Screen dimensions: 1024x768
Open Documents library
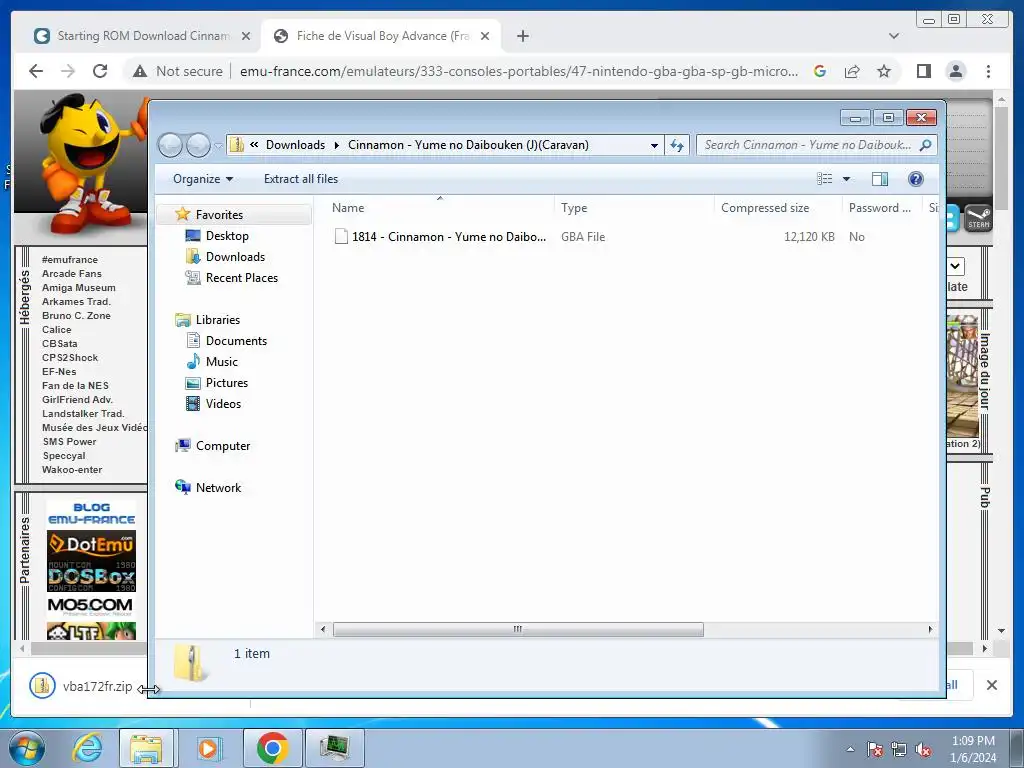236,341
